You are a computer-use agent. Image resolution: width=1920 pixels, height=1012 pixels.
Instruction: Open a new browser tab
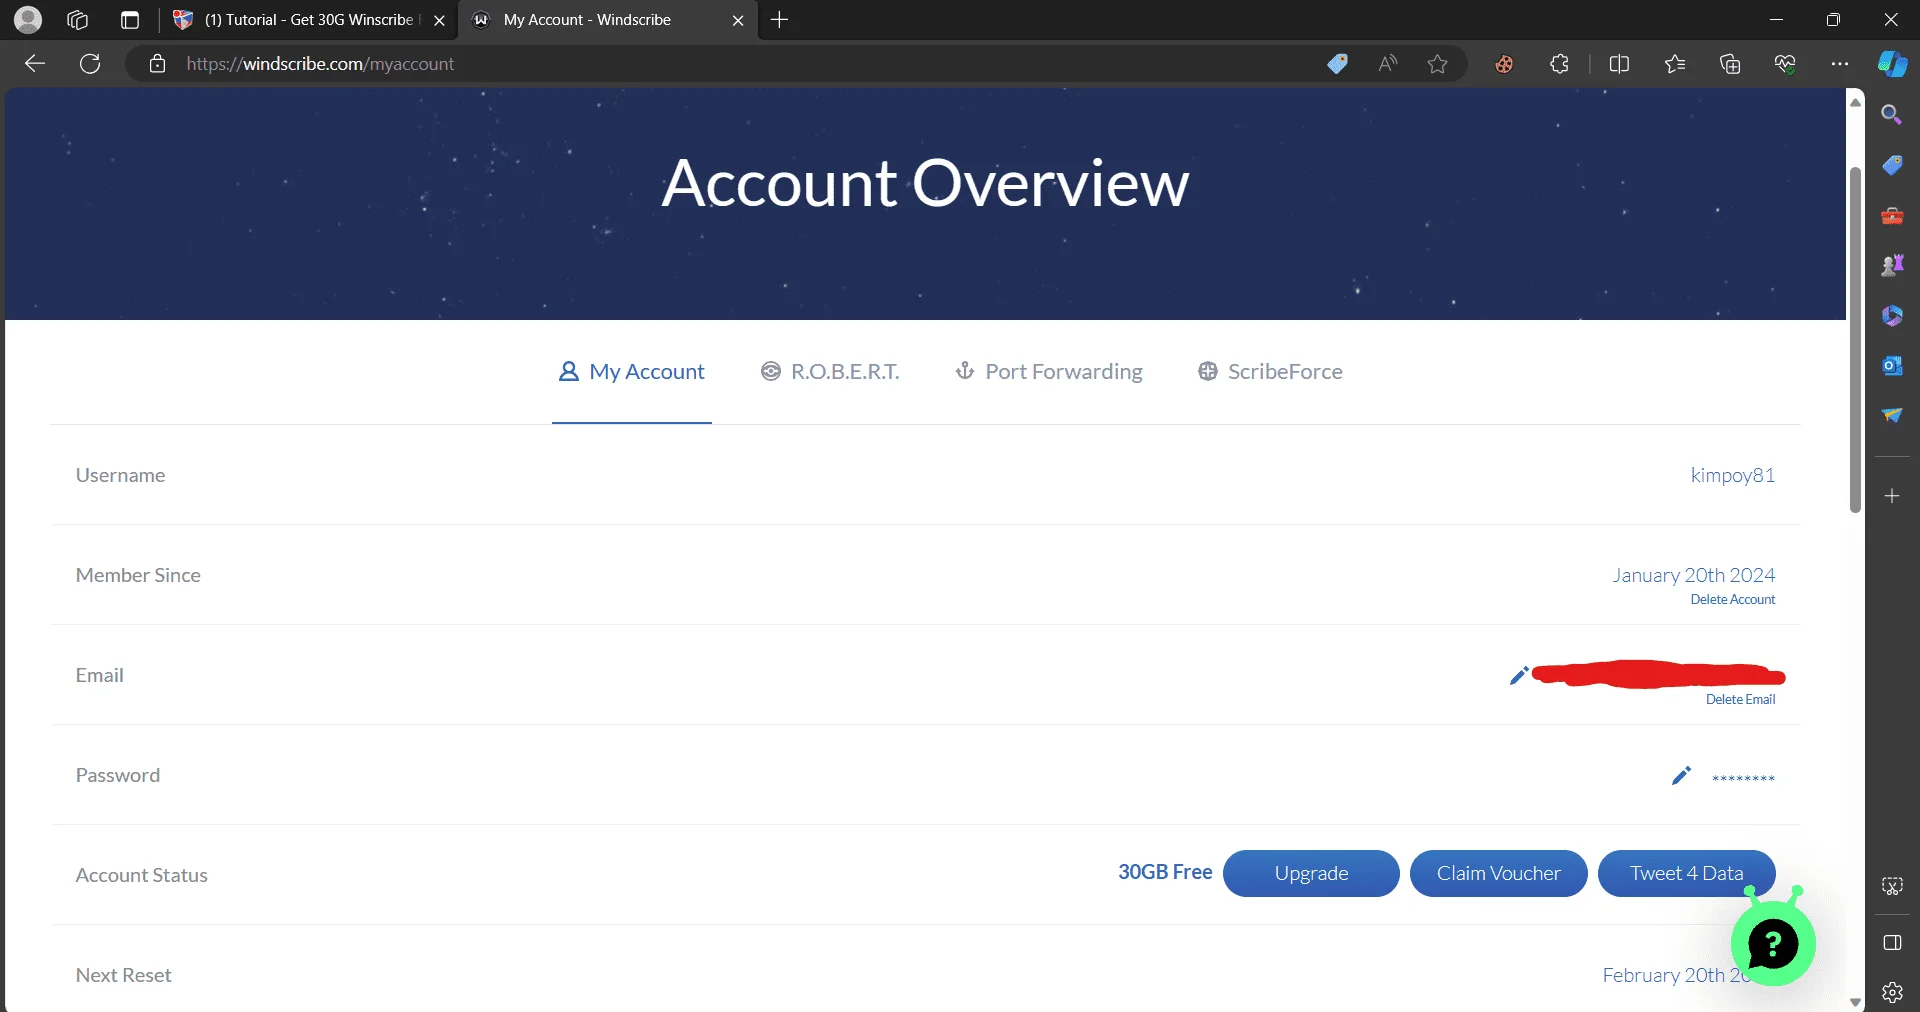(780, 20)
